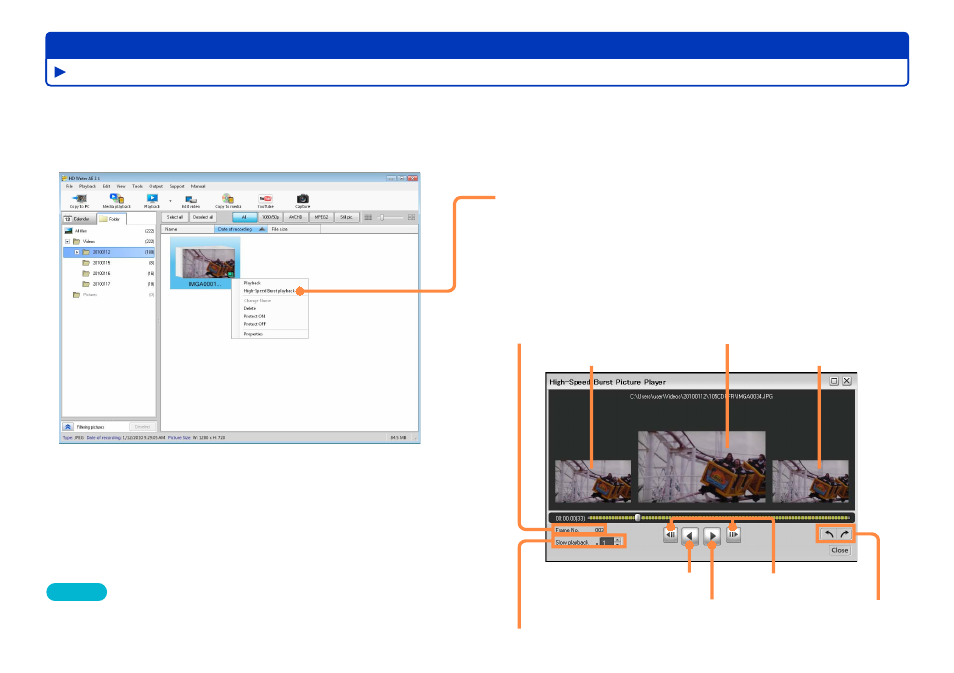Image resolution: width=954 pixels, height=673 pixels.
Task: Rotate picture right in burst player
Action: point(844,534)
